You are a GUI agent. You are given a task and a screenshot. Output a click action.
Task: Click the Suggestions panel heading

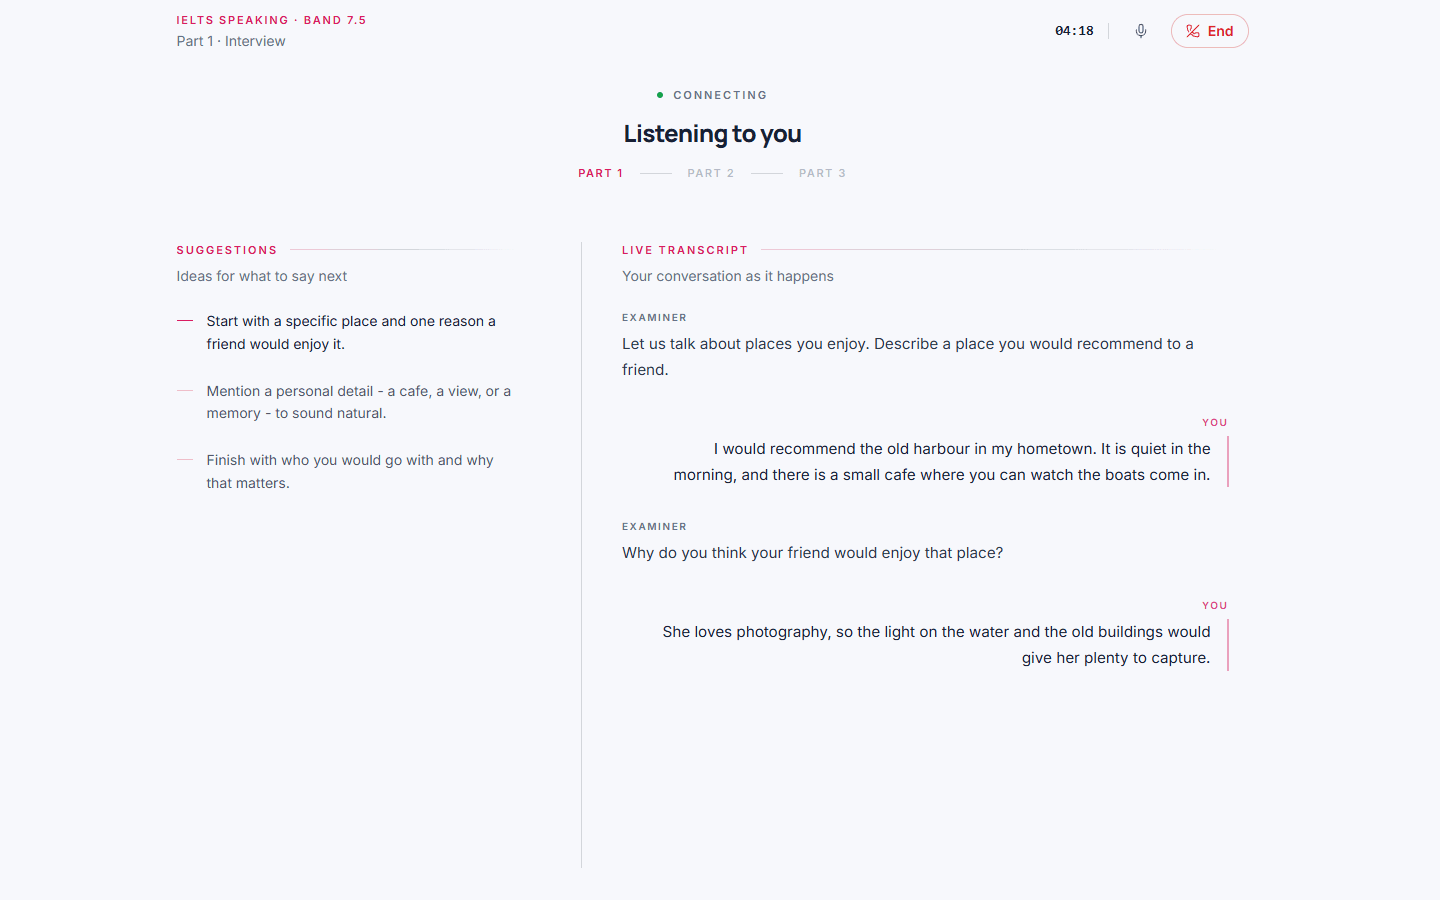[x=227, y=250]
